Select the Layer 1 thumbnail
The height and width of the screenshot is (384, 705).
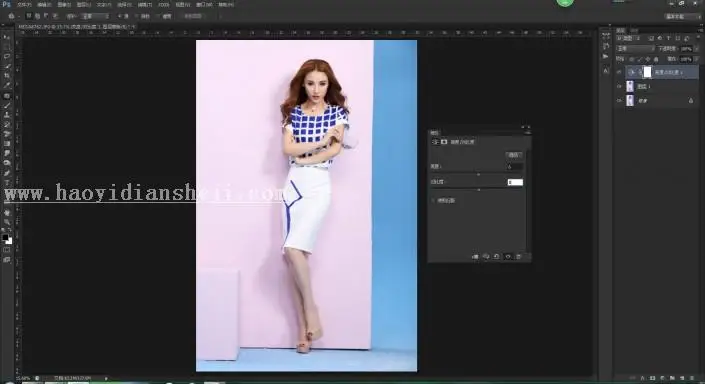[630, 86]
